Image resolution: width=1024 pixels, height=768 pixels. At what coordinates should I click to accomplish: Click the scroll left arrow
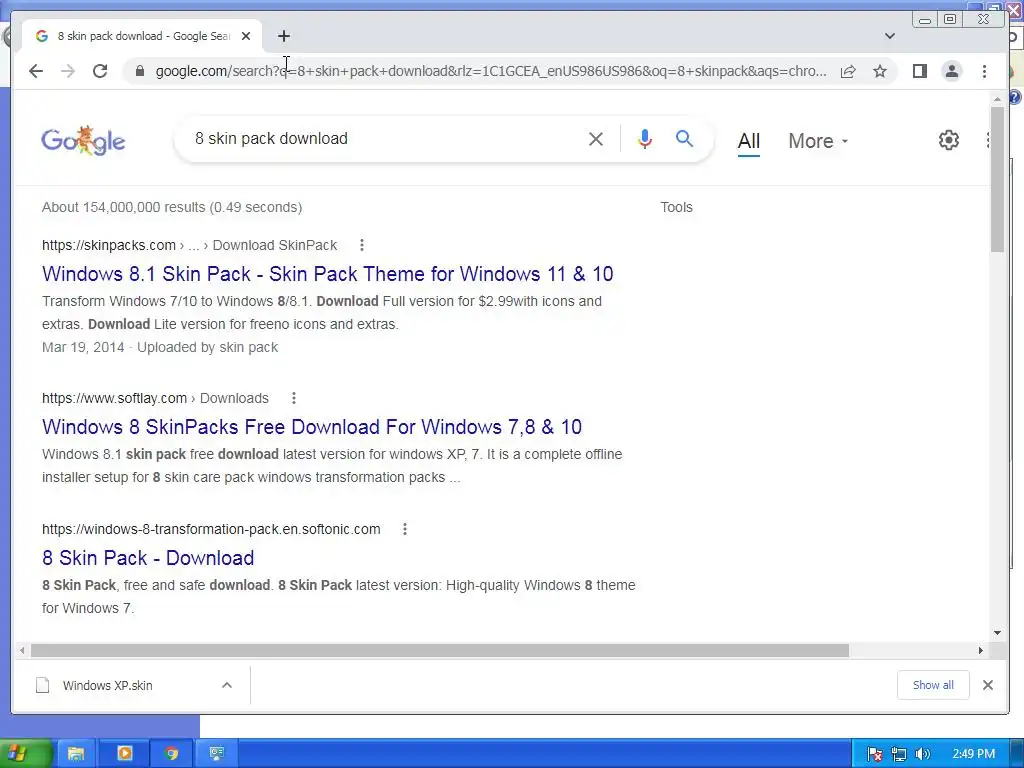22,650
